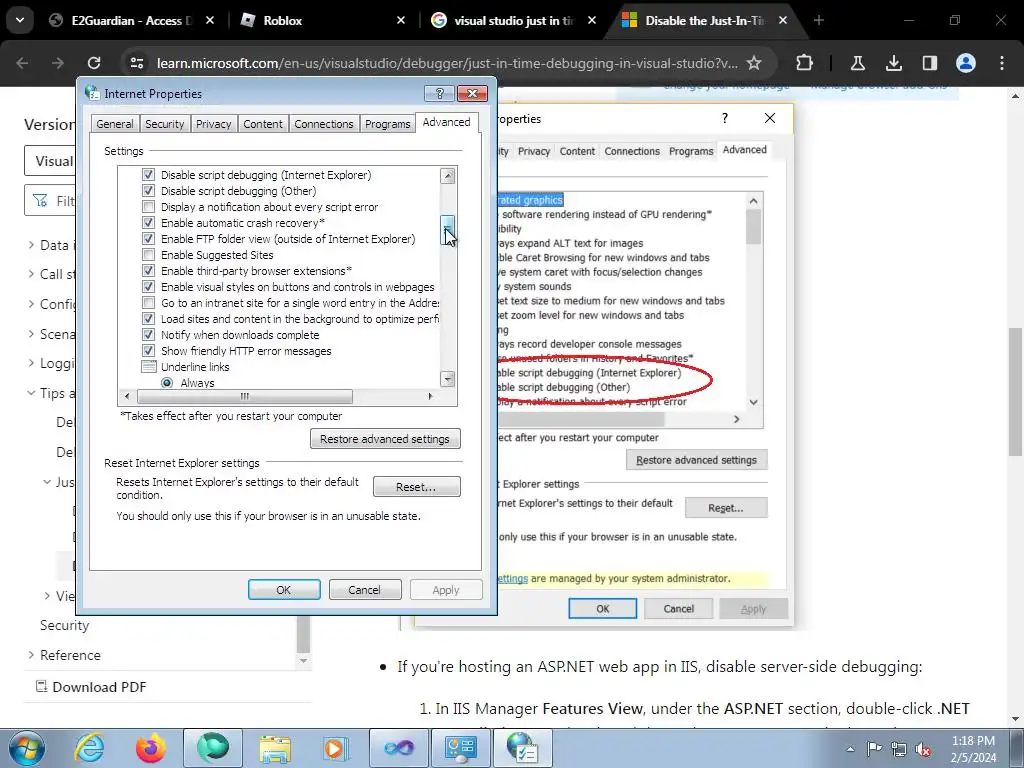This screenshot has height=768, width=1024.
Task: Open the Chrome profile avatar
Action: pyautogui.click(x=965, y=63)
